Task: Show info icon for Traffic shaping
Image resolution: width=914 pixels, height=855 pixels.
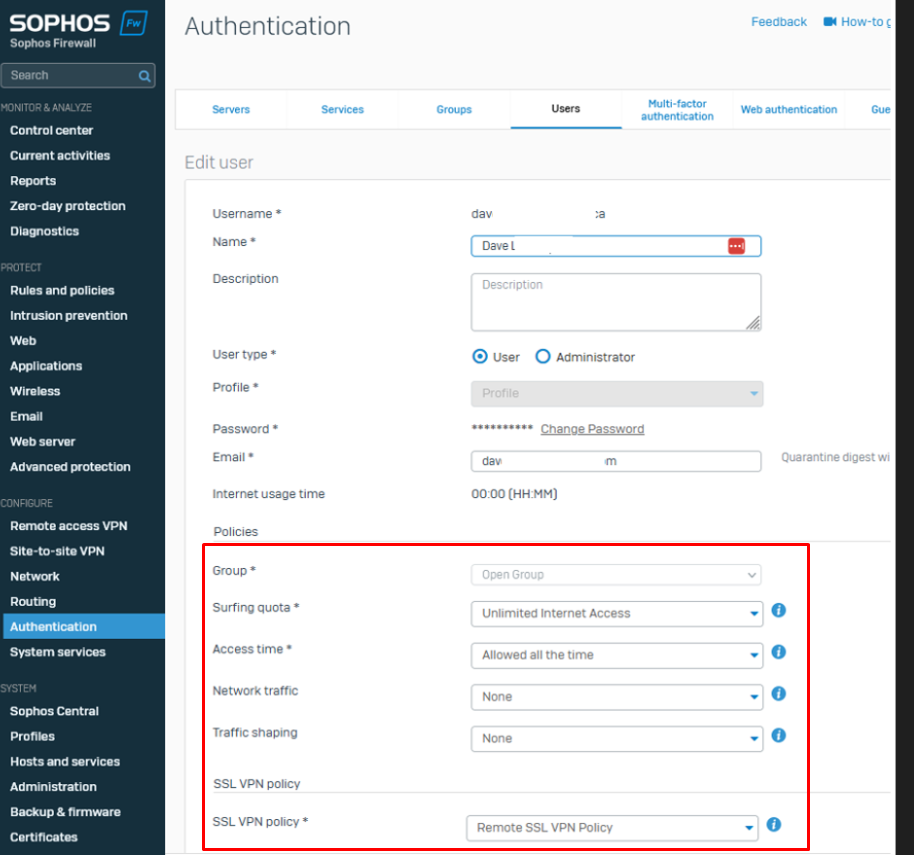Action: pos(778,736)
